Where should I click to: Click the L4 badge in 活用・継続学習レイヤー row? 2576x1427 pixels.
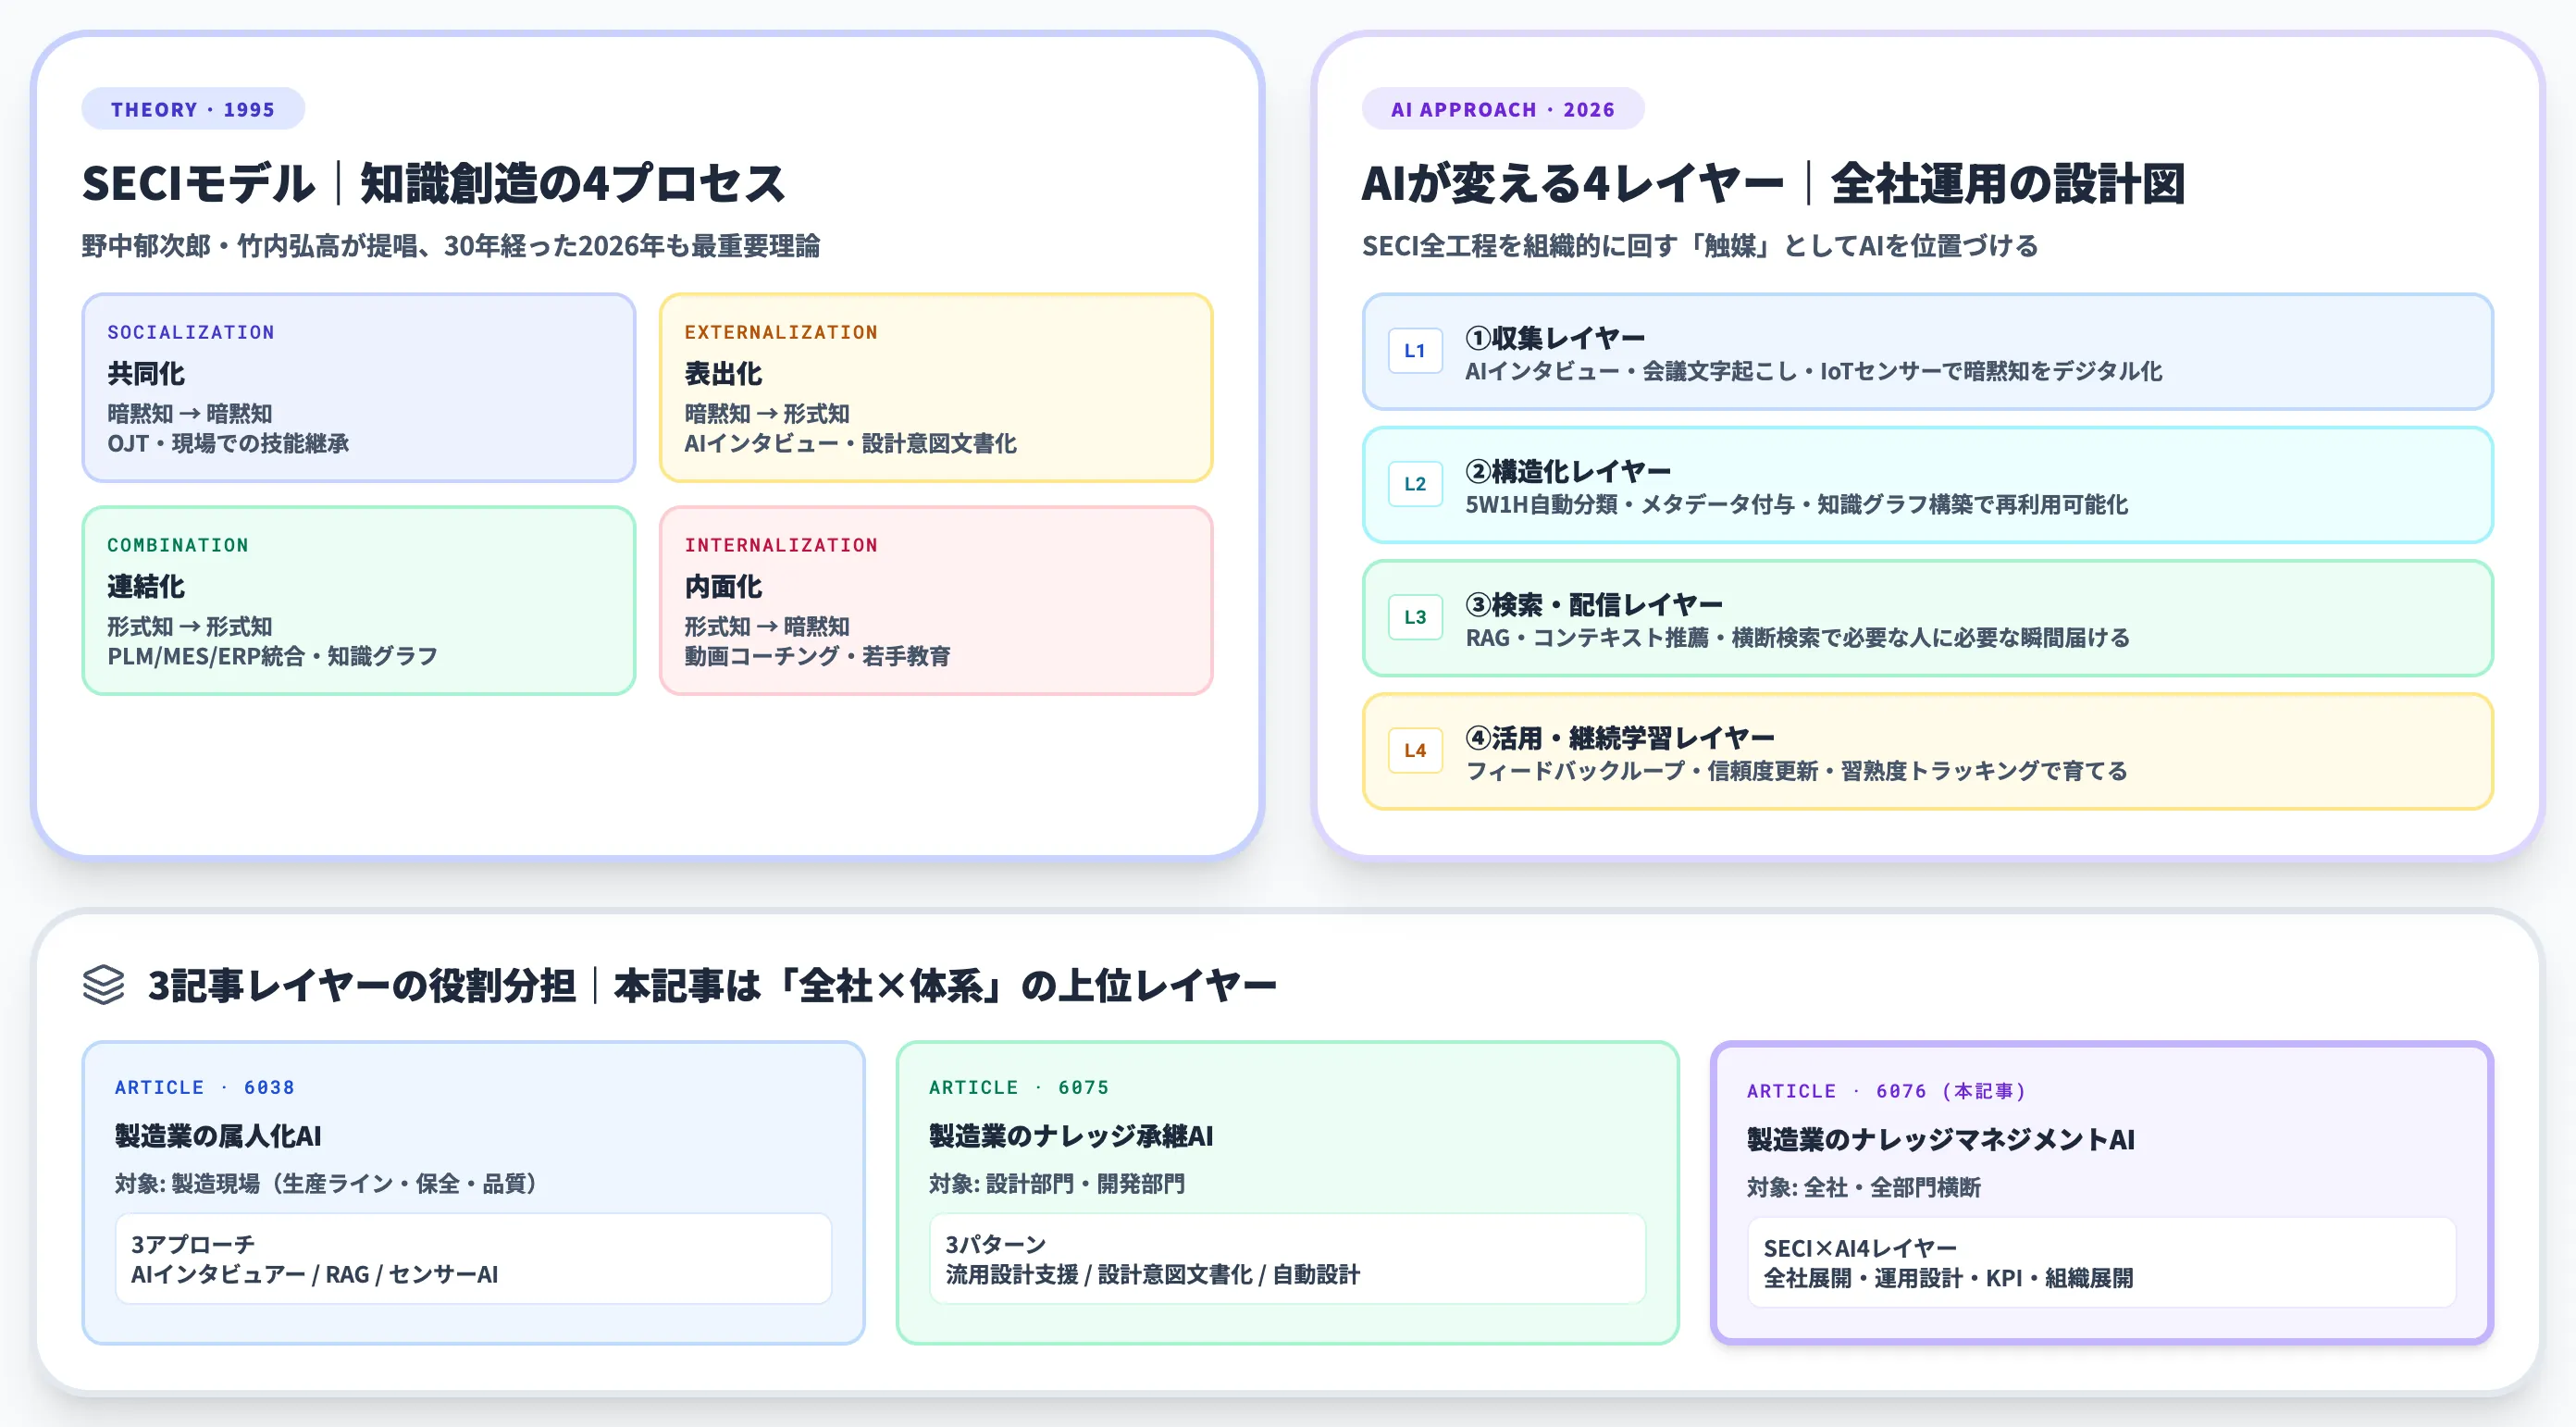click(x=1415, y=750)
